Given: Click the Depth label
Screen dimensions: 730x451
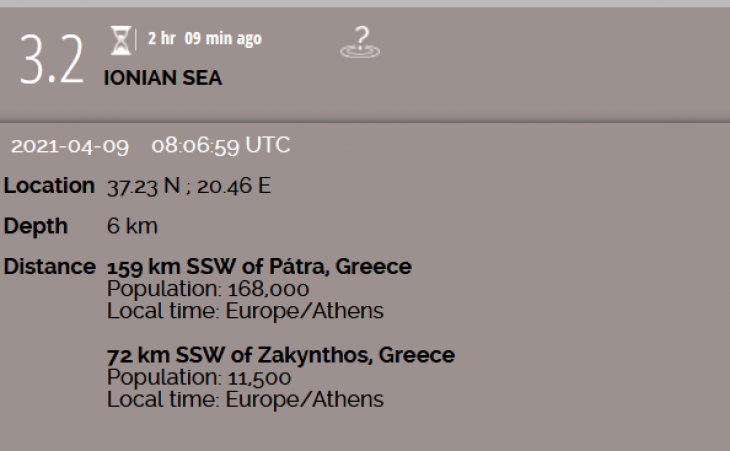Looking at the screenshot, I should click(x=36, y=226).
